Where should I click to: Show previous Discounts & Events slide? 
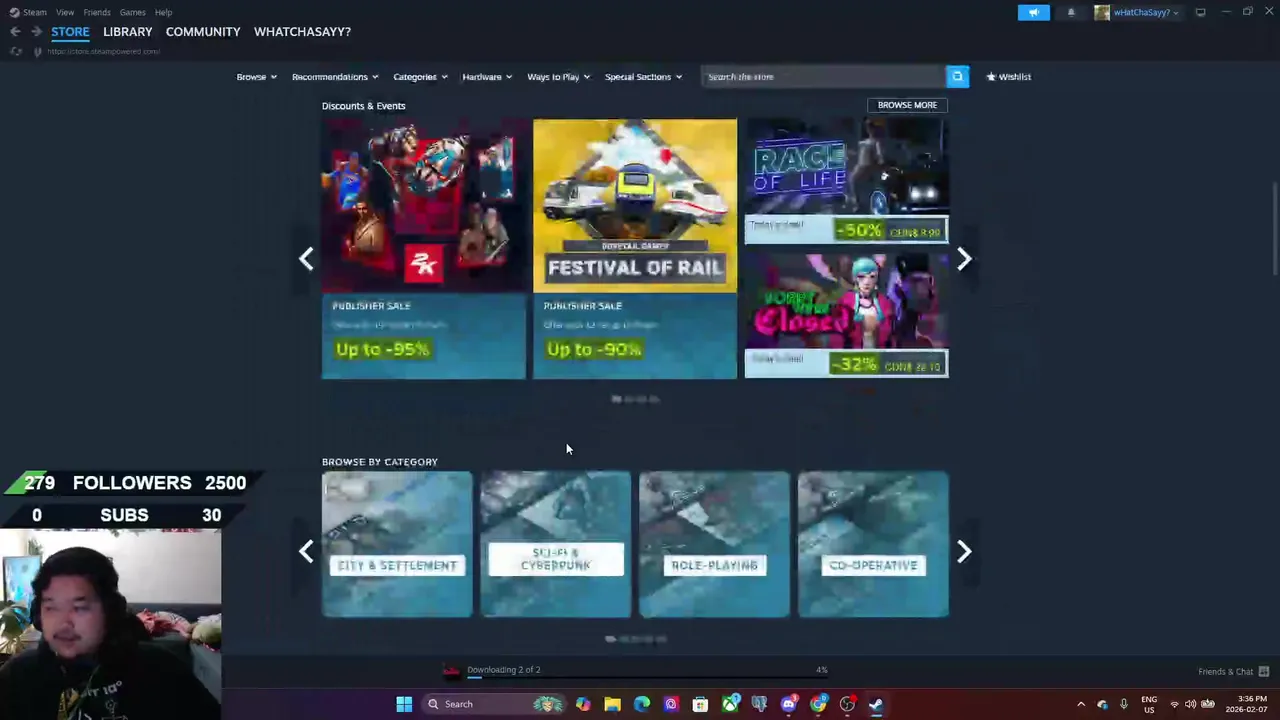(x=306, y=259)
